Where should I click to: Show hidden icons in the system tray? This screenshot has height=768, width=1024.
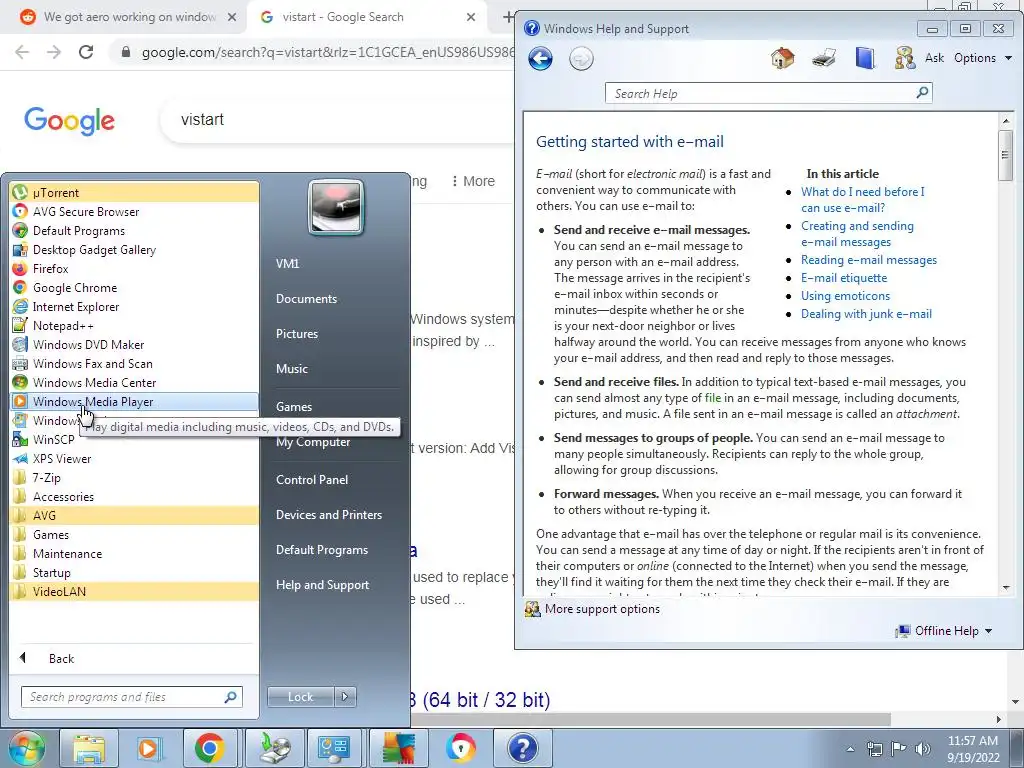click(850, 749)
